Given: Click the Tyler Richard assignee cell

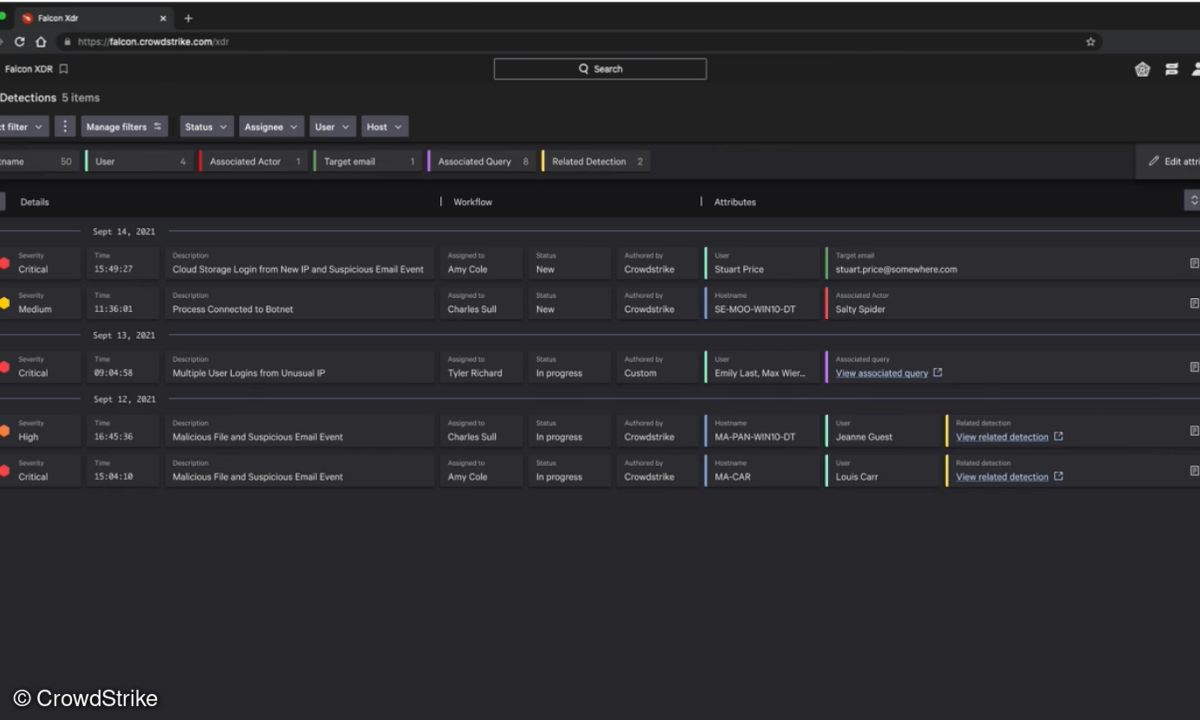Looking at the screenshot, I should 481,367.
